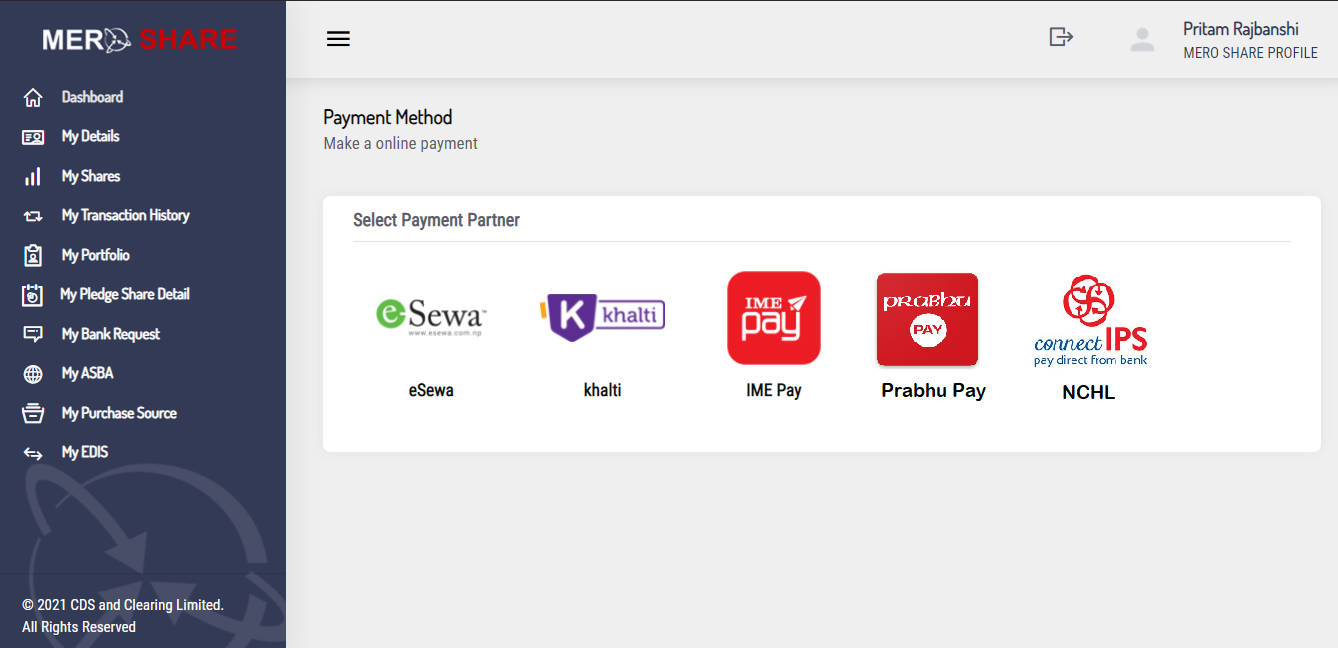Choose khalti payment option

tap(602, 315)
